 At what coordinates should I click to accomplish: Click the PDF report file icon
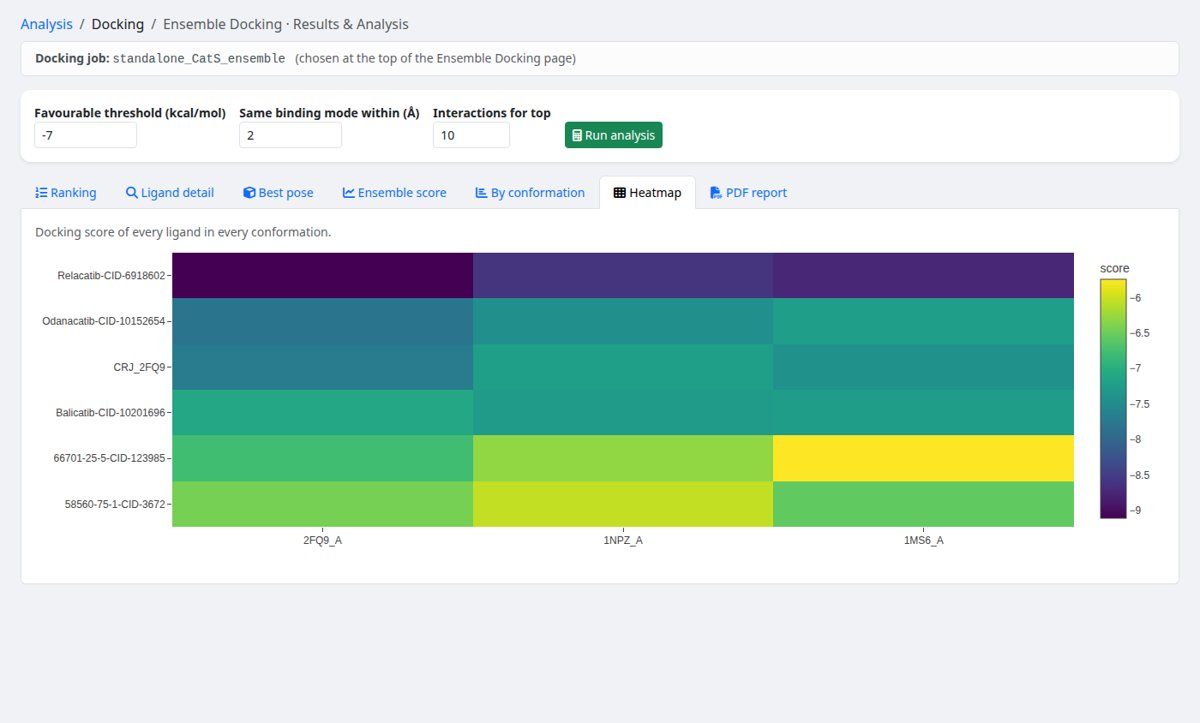click(x=715, y=193)
